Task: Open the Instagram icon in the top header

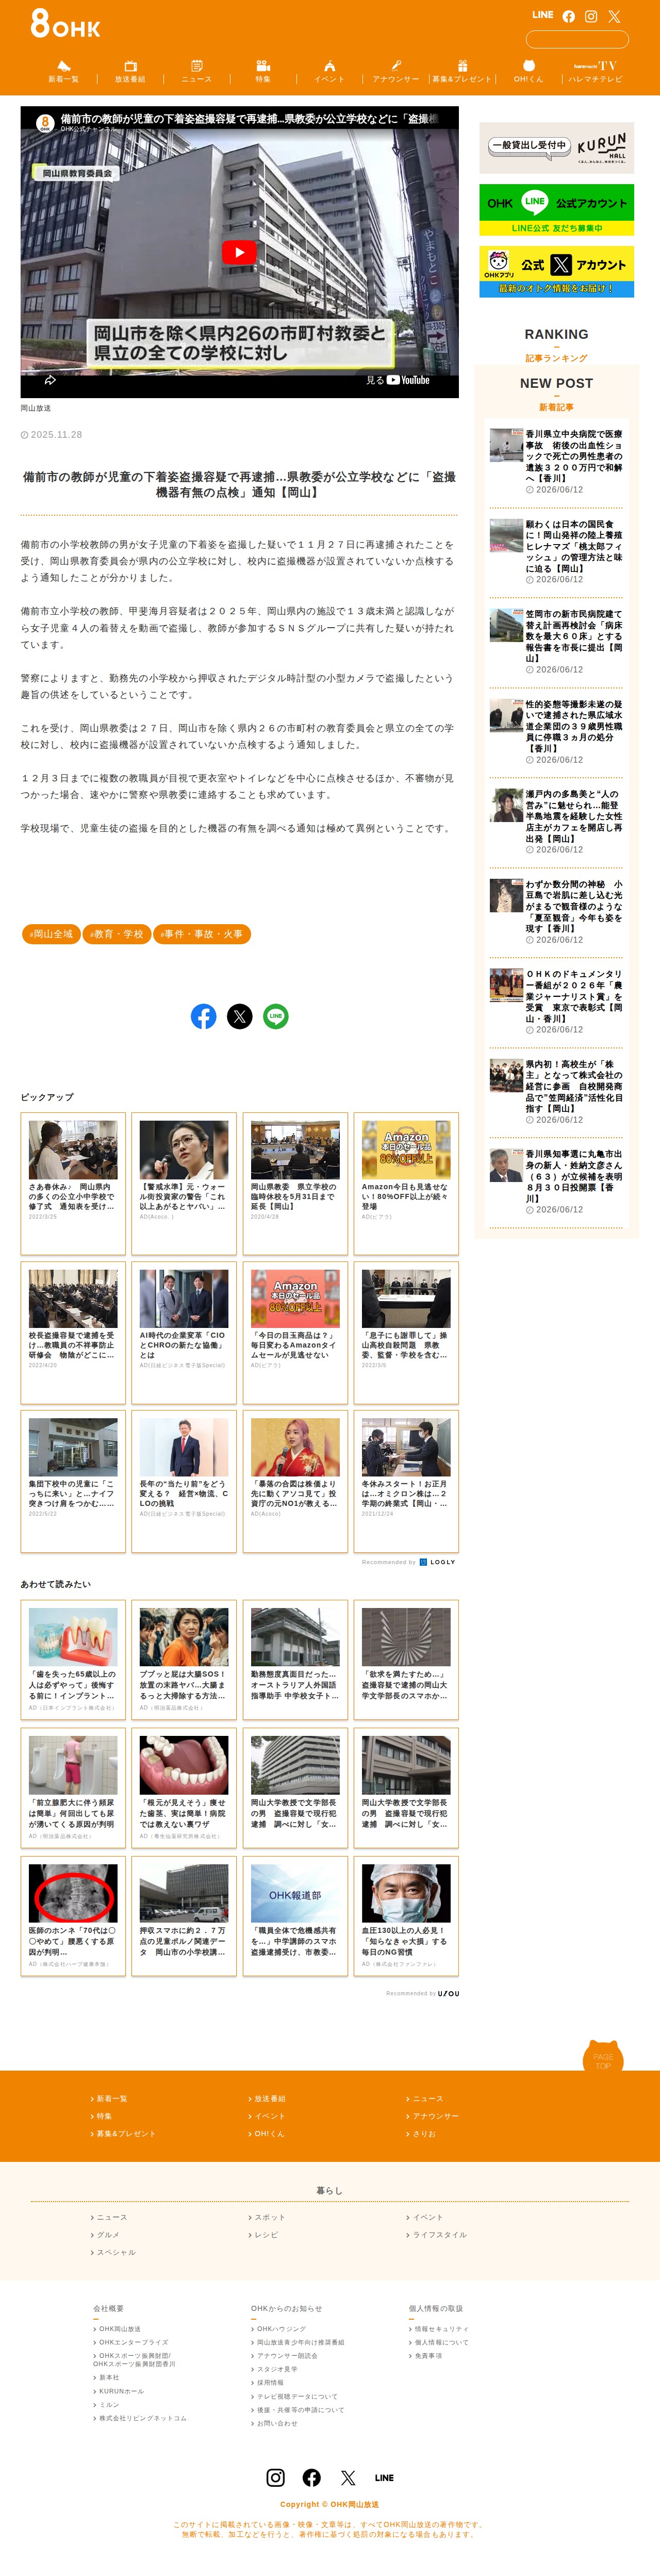Action: tap(591, 16)
